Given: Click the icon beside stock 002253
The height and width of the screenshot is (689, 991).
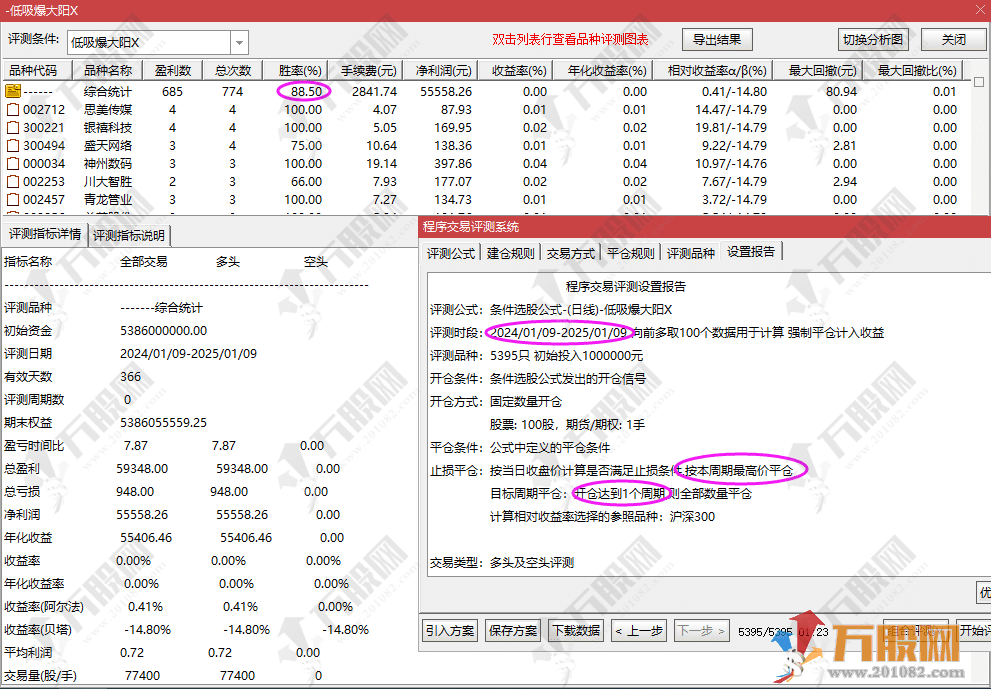Looking at the screenshot, I should coord(13,181).
